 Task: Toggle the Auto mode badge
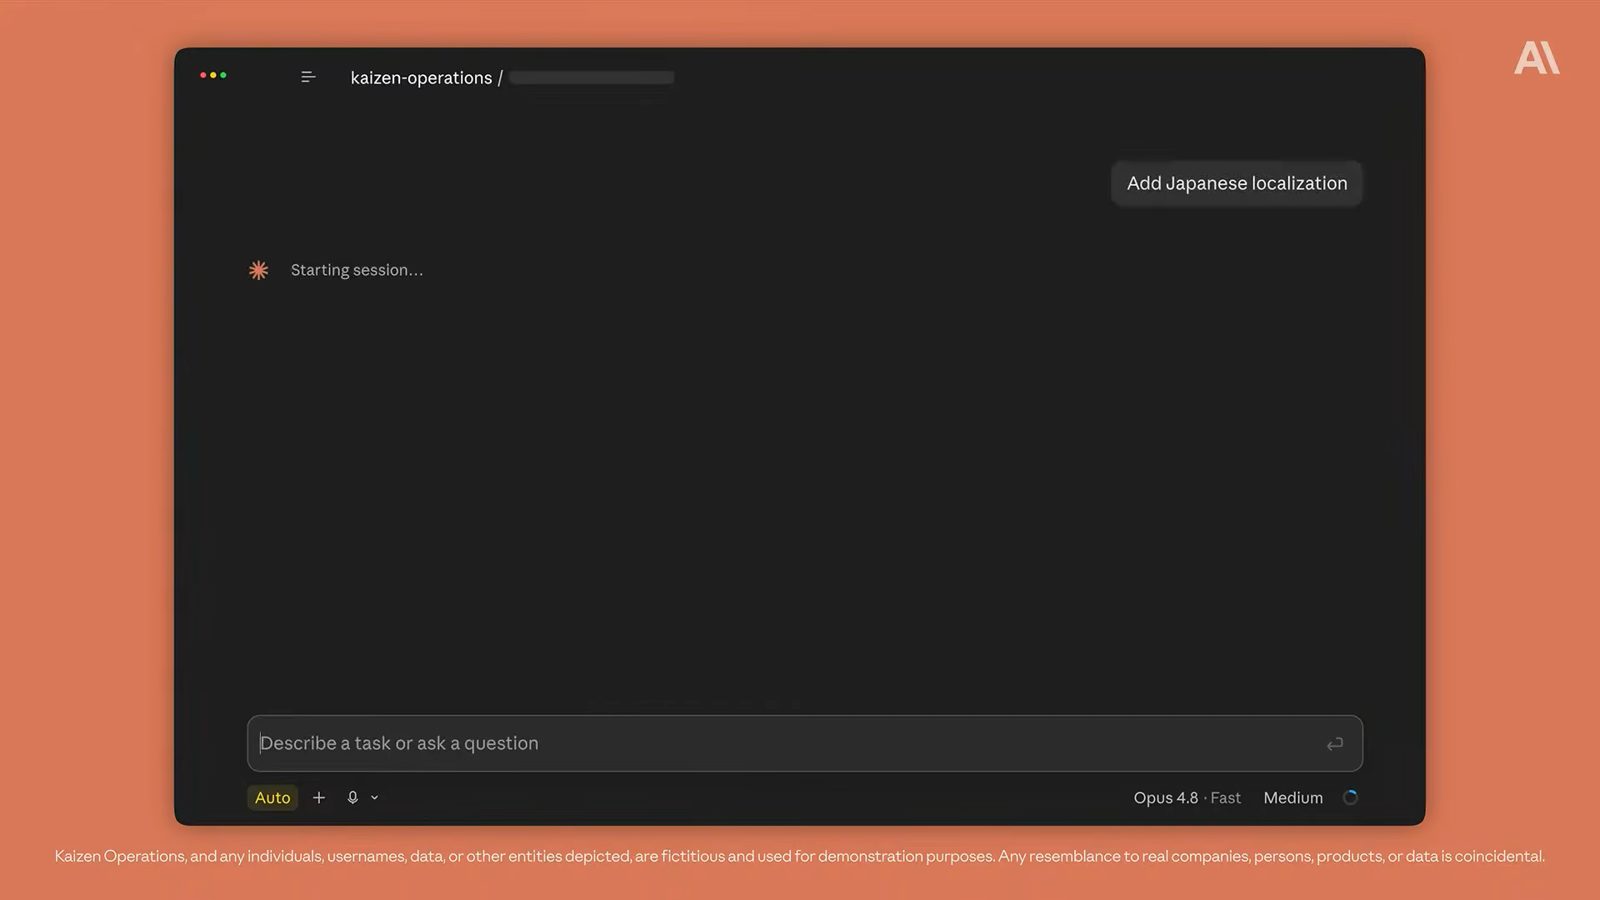point(272,797)
